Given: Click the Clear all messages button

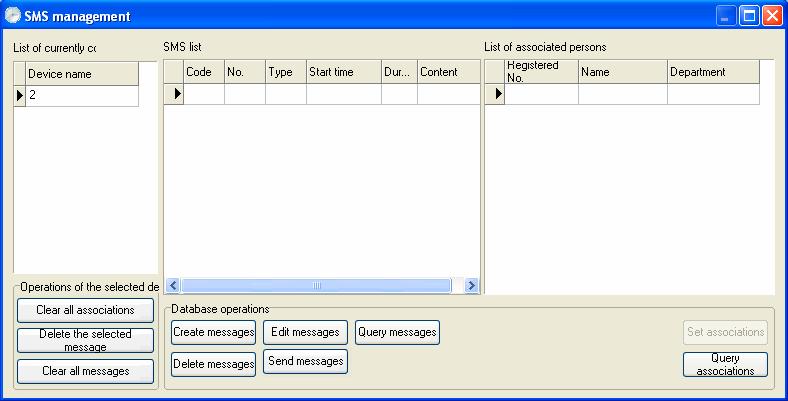Looking at the screenshot, I should 85,371.
